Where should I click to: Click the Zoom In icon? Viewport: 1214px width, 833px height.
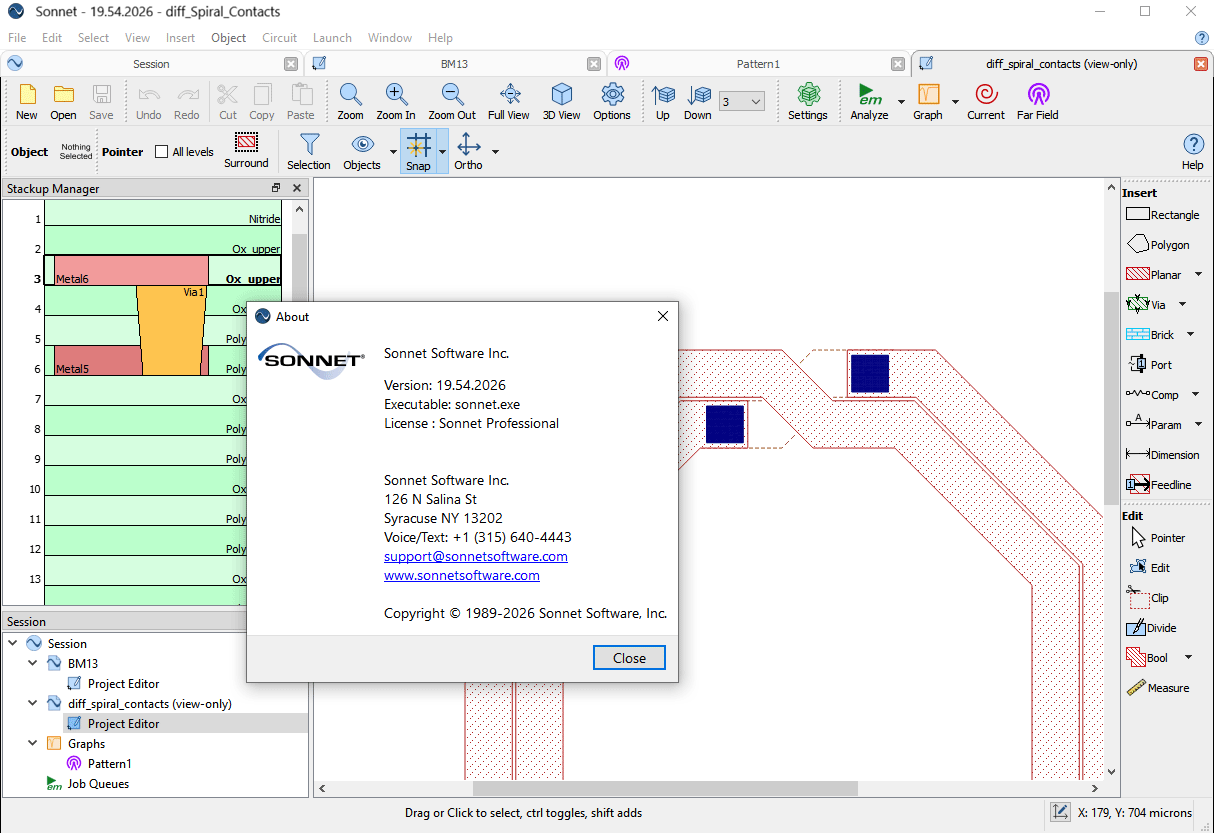tap(396, 102)
